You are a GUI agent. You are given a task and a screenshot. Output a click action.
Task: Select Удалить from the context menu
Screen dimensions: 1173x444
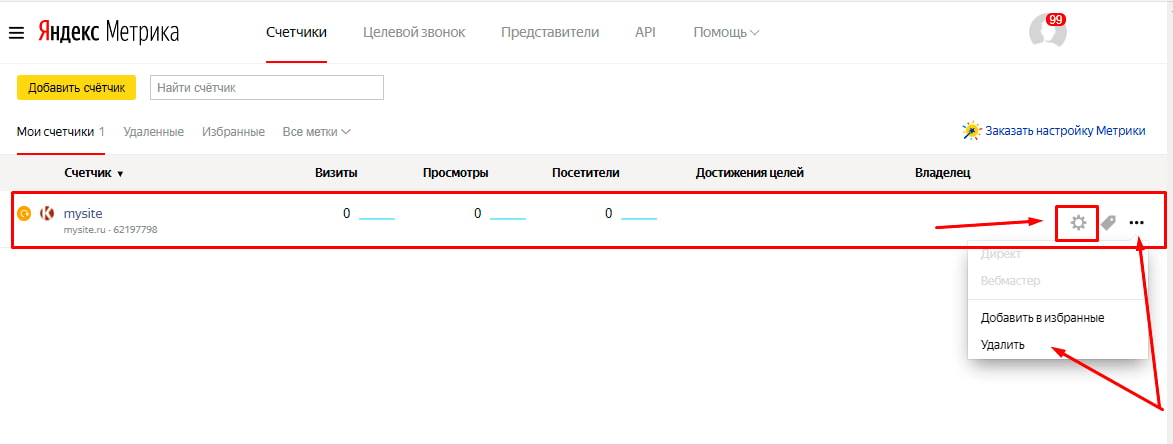(1002, 344)
